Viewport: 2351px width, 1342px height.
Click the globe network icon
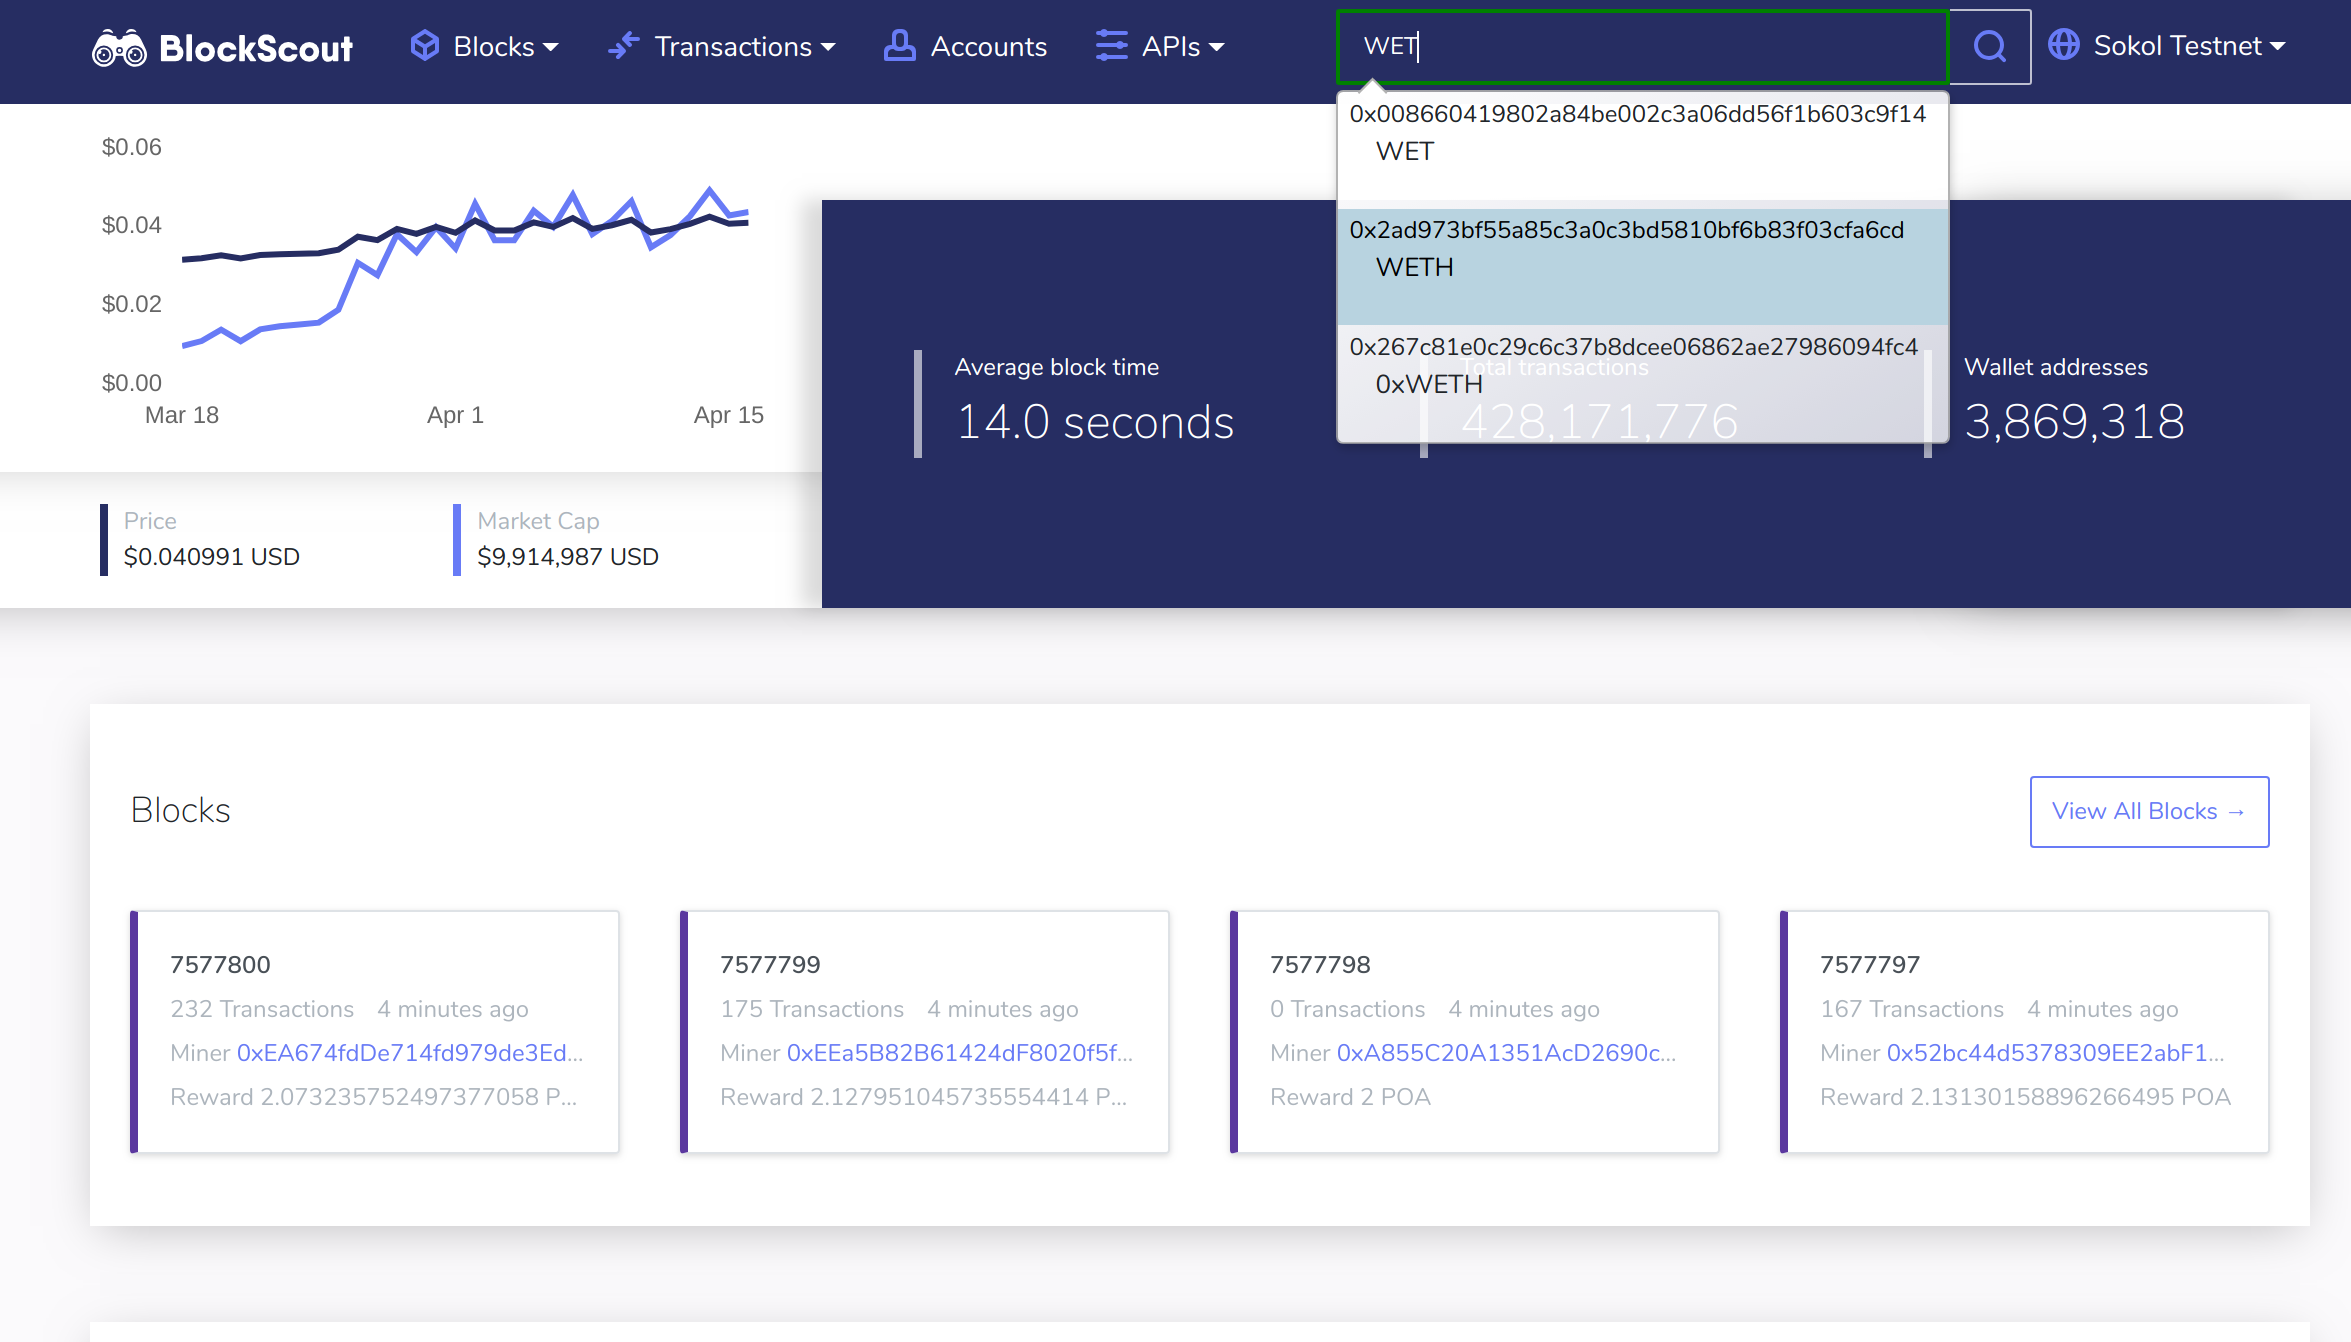click(2064, 45)
